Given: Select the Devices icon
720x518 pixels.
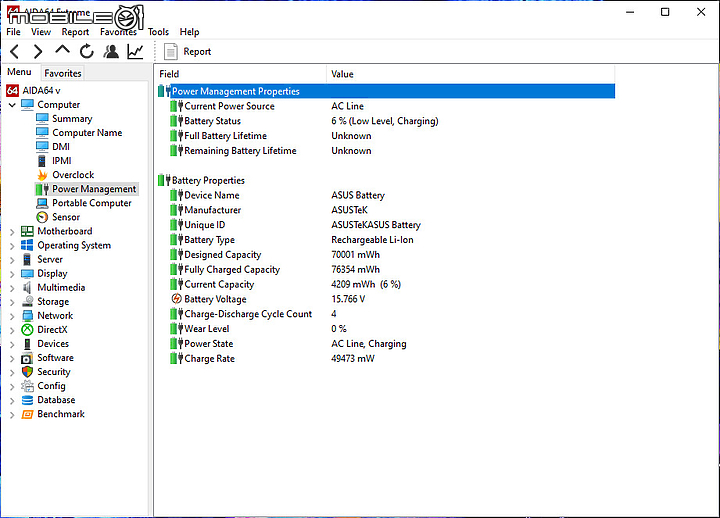Looking at the screenshot, I should click(x=28, y=344).
